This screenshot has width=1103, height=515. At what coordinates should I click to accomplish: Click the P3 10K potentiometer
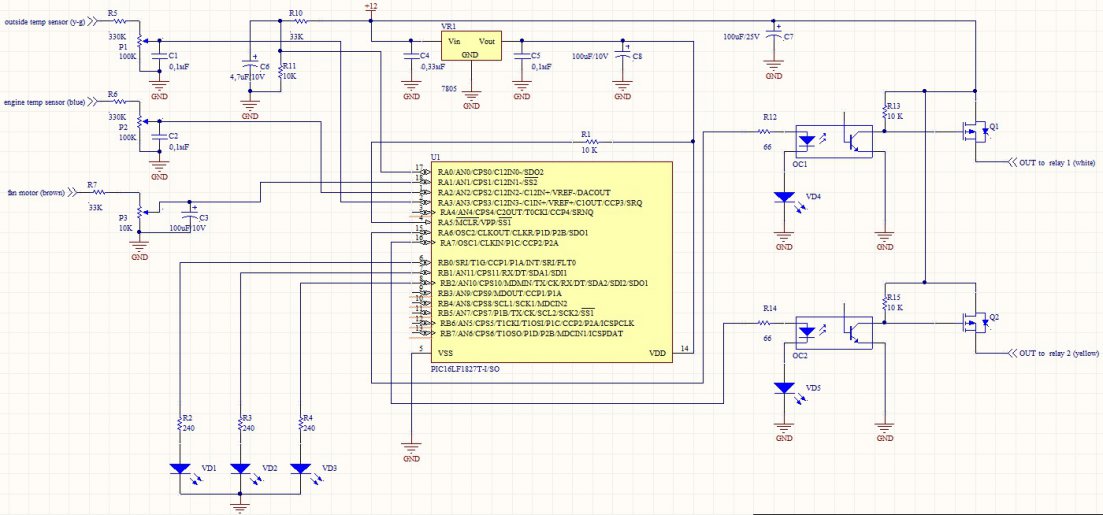pyautogui.click(x=140, y=210)
